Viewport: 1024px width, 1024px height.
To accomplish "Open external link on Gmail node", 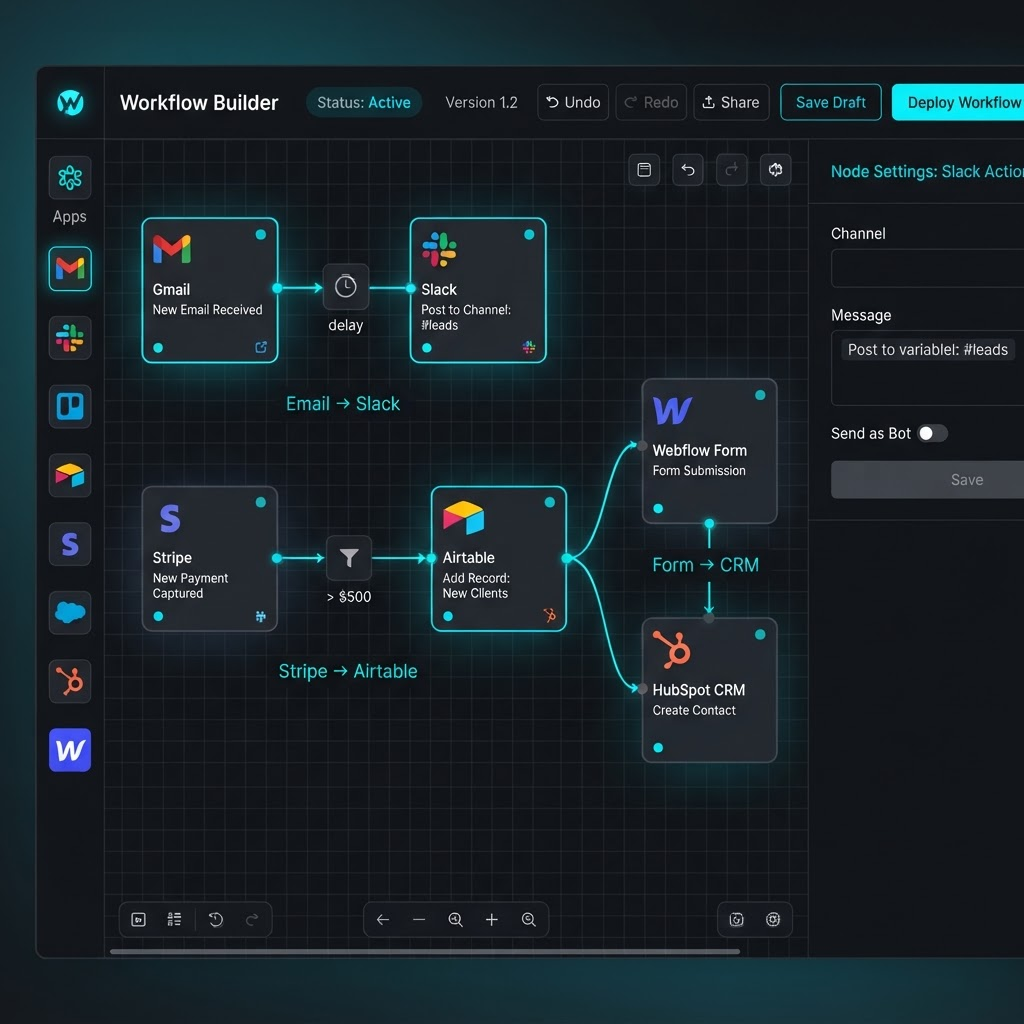I will coord(261,347).
